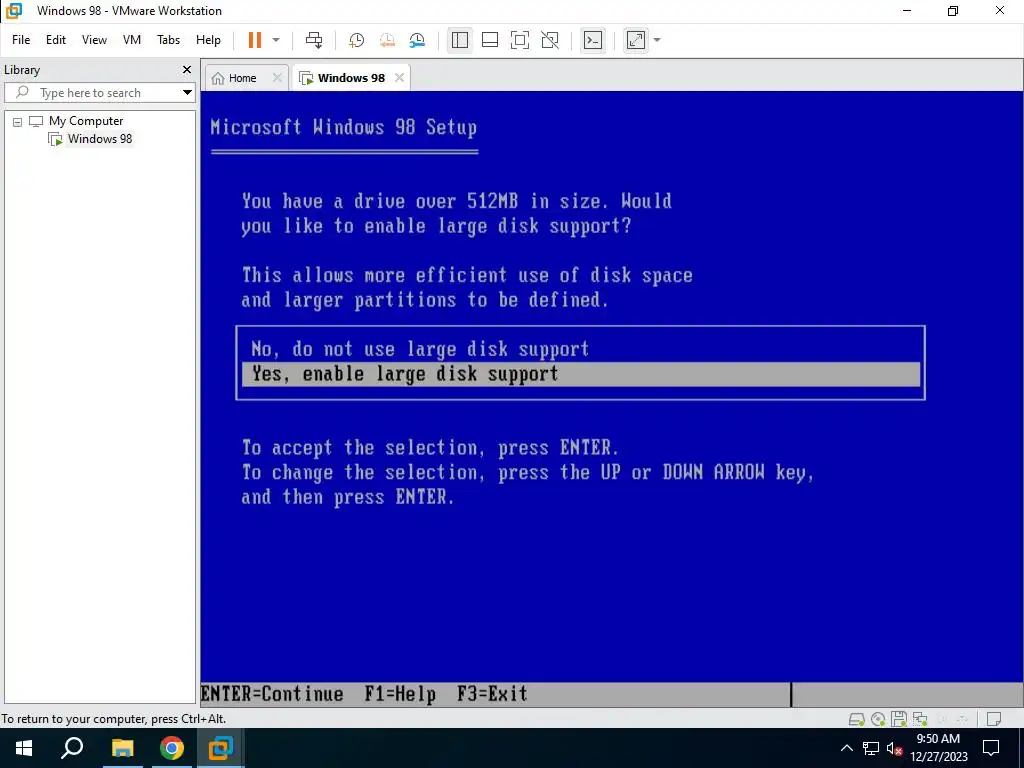Open the File menu
Image resolution: width=1024 pixels, height=768 pixels.
click(21, 40)
